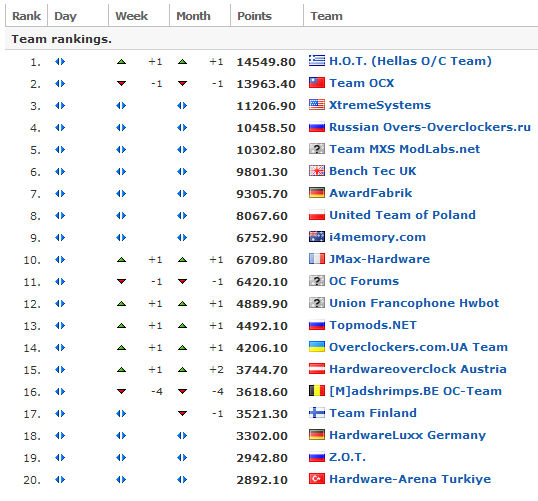The height and width of the screenshot is (501, 538).
Task: Click the Russian flag beside Russian Overs-Overclockers.ru
Action: coord(317,128)
